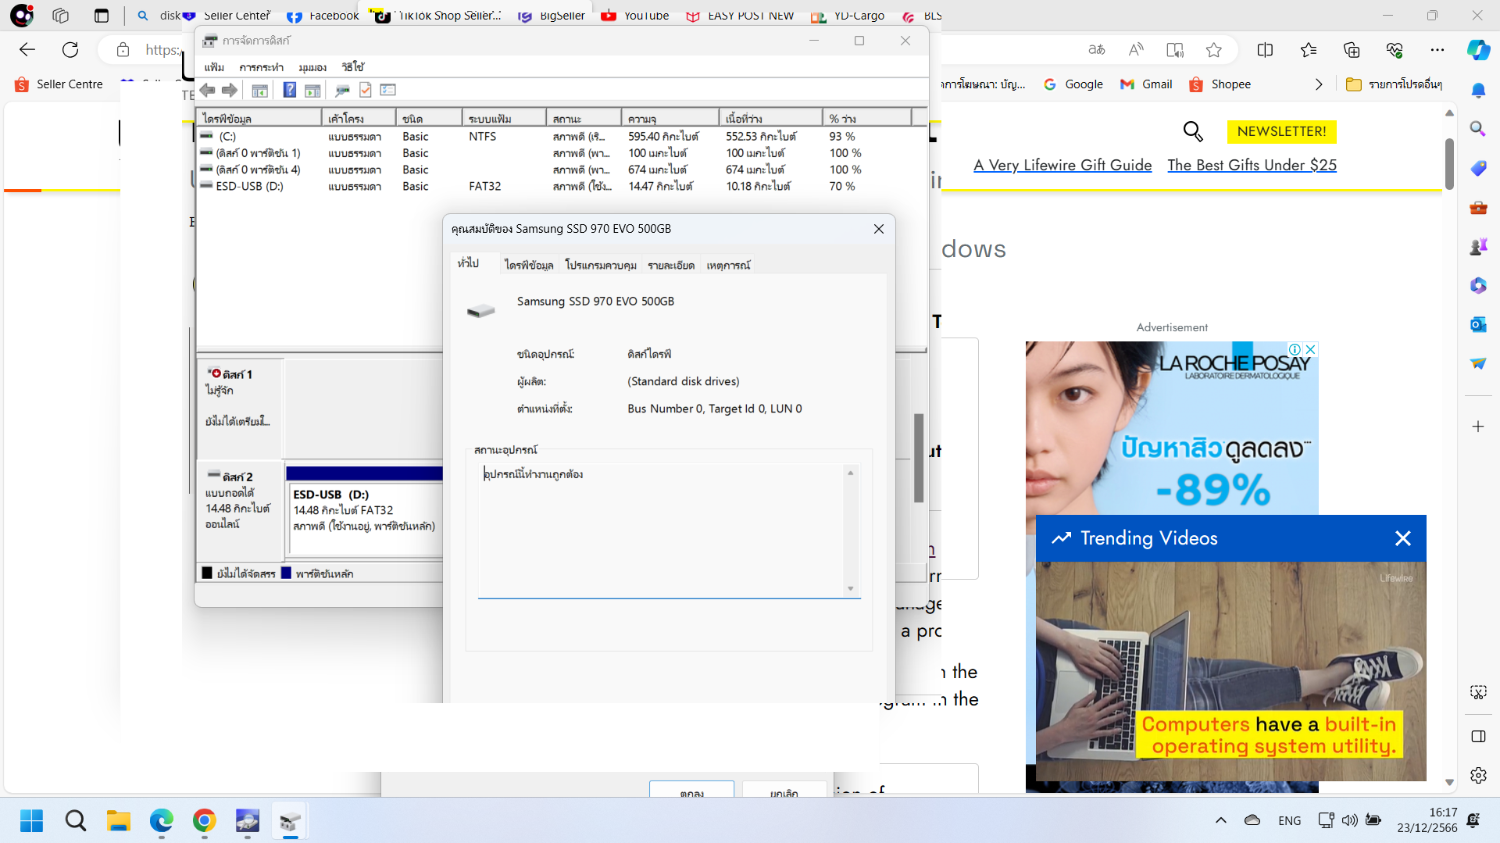
Task: Open the แฟ้ม menu in Disk Management
Action: [214, 67]
